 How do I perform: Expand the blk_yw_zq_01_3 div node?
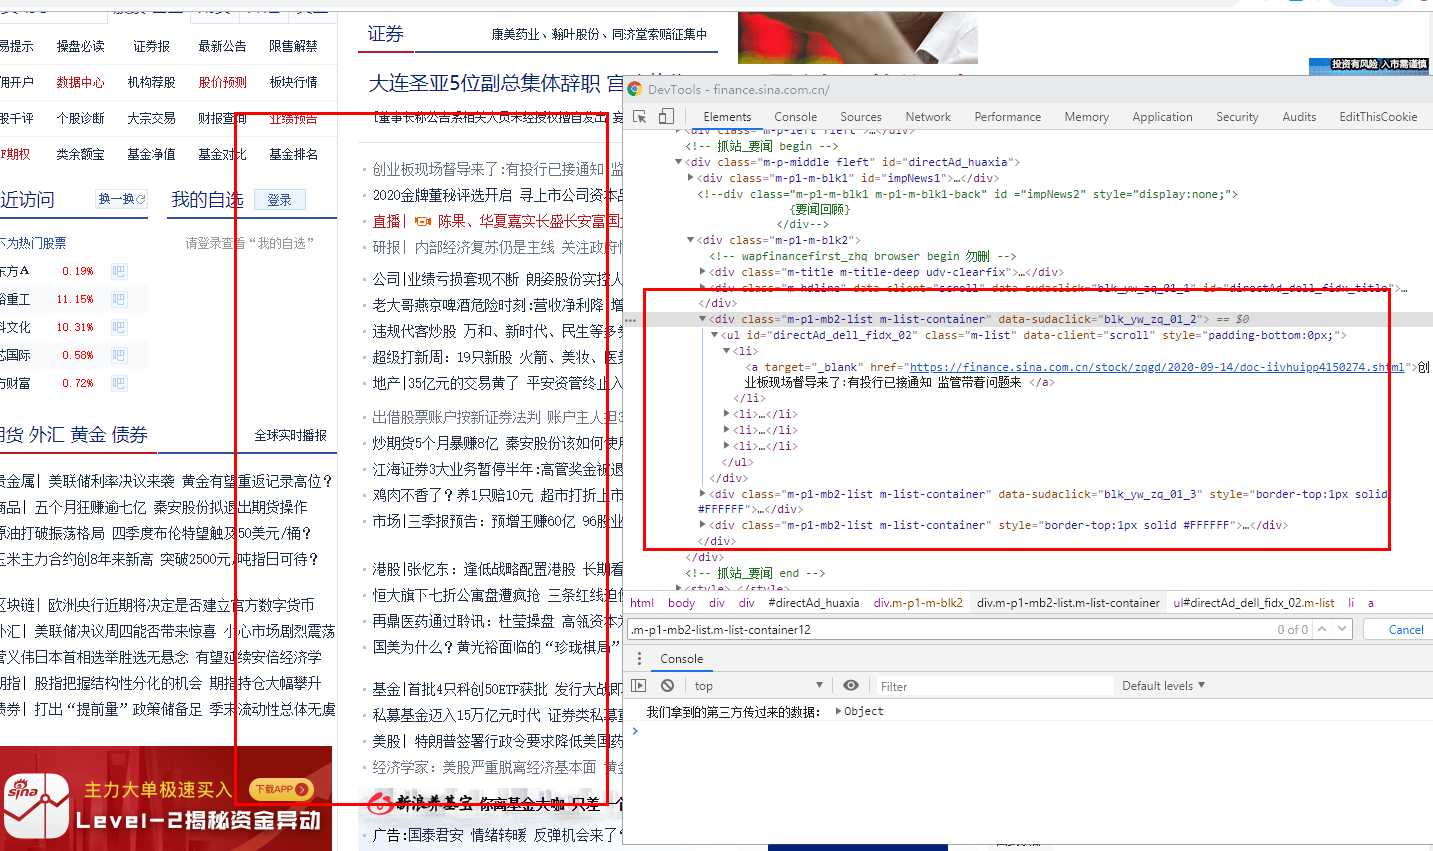(702, 494)
